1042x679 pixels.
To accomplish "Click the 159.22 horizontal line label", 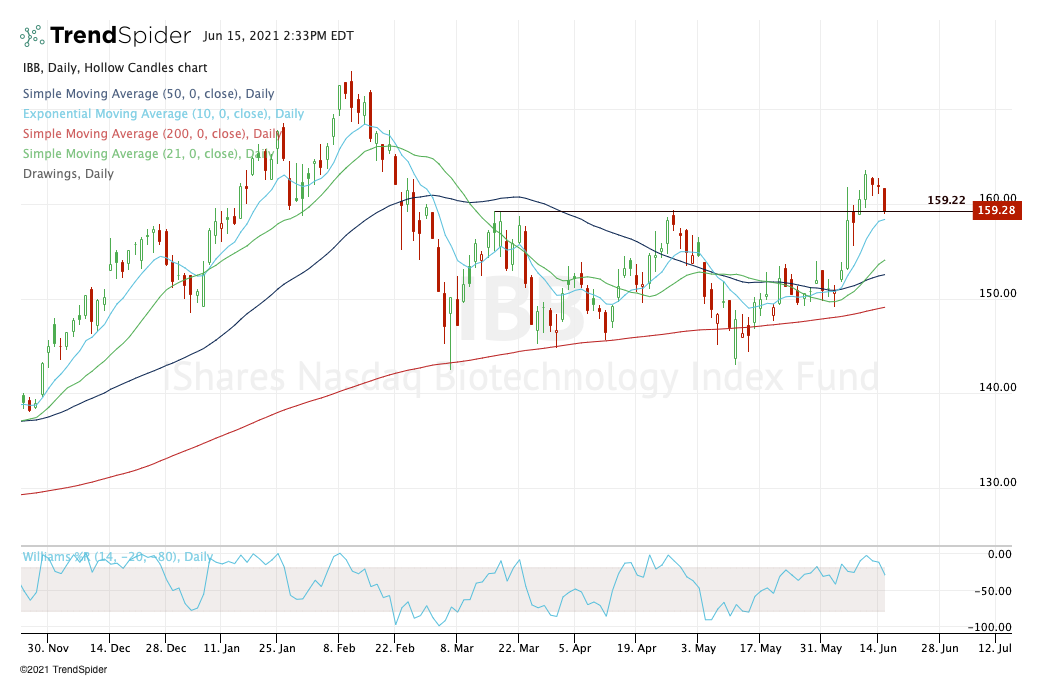I will (946, 200).
